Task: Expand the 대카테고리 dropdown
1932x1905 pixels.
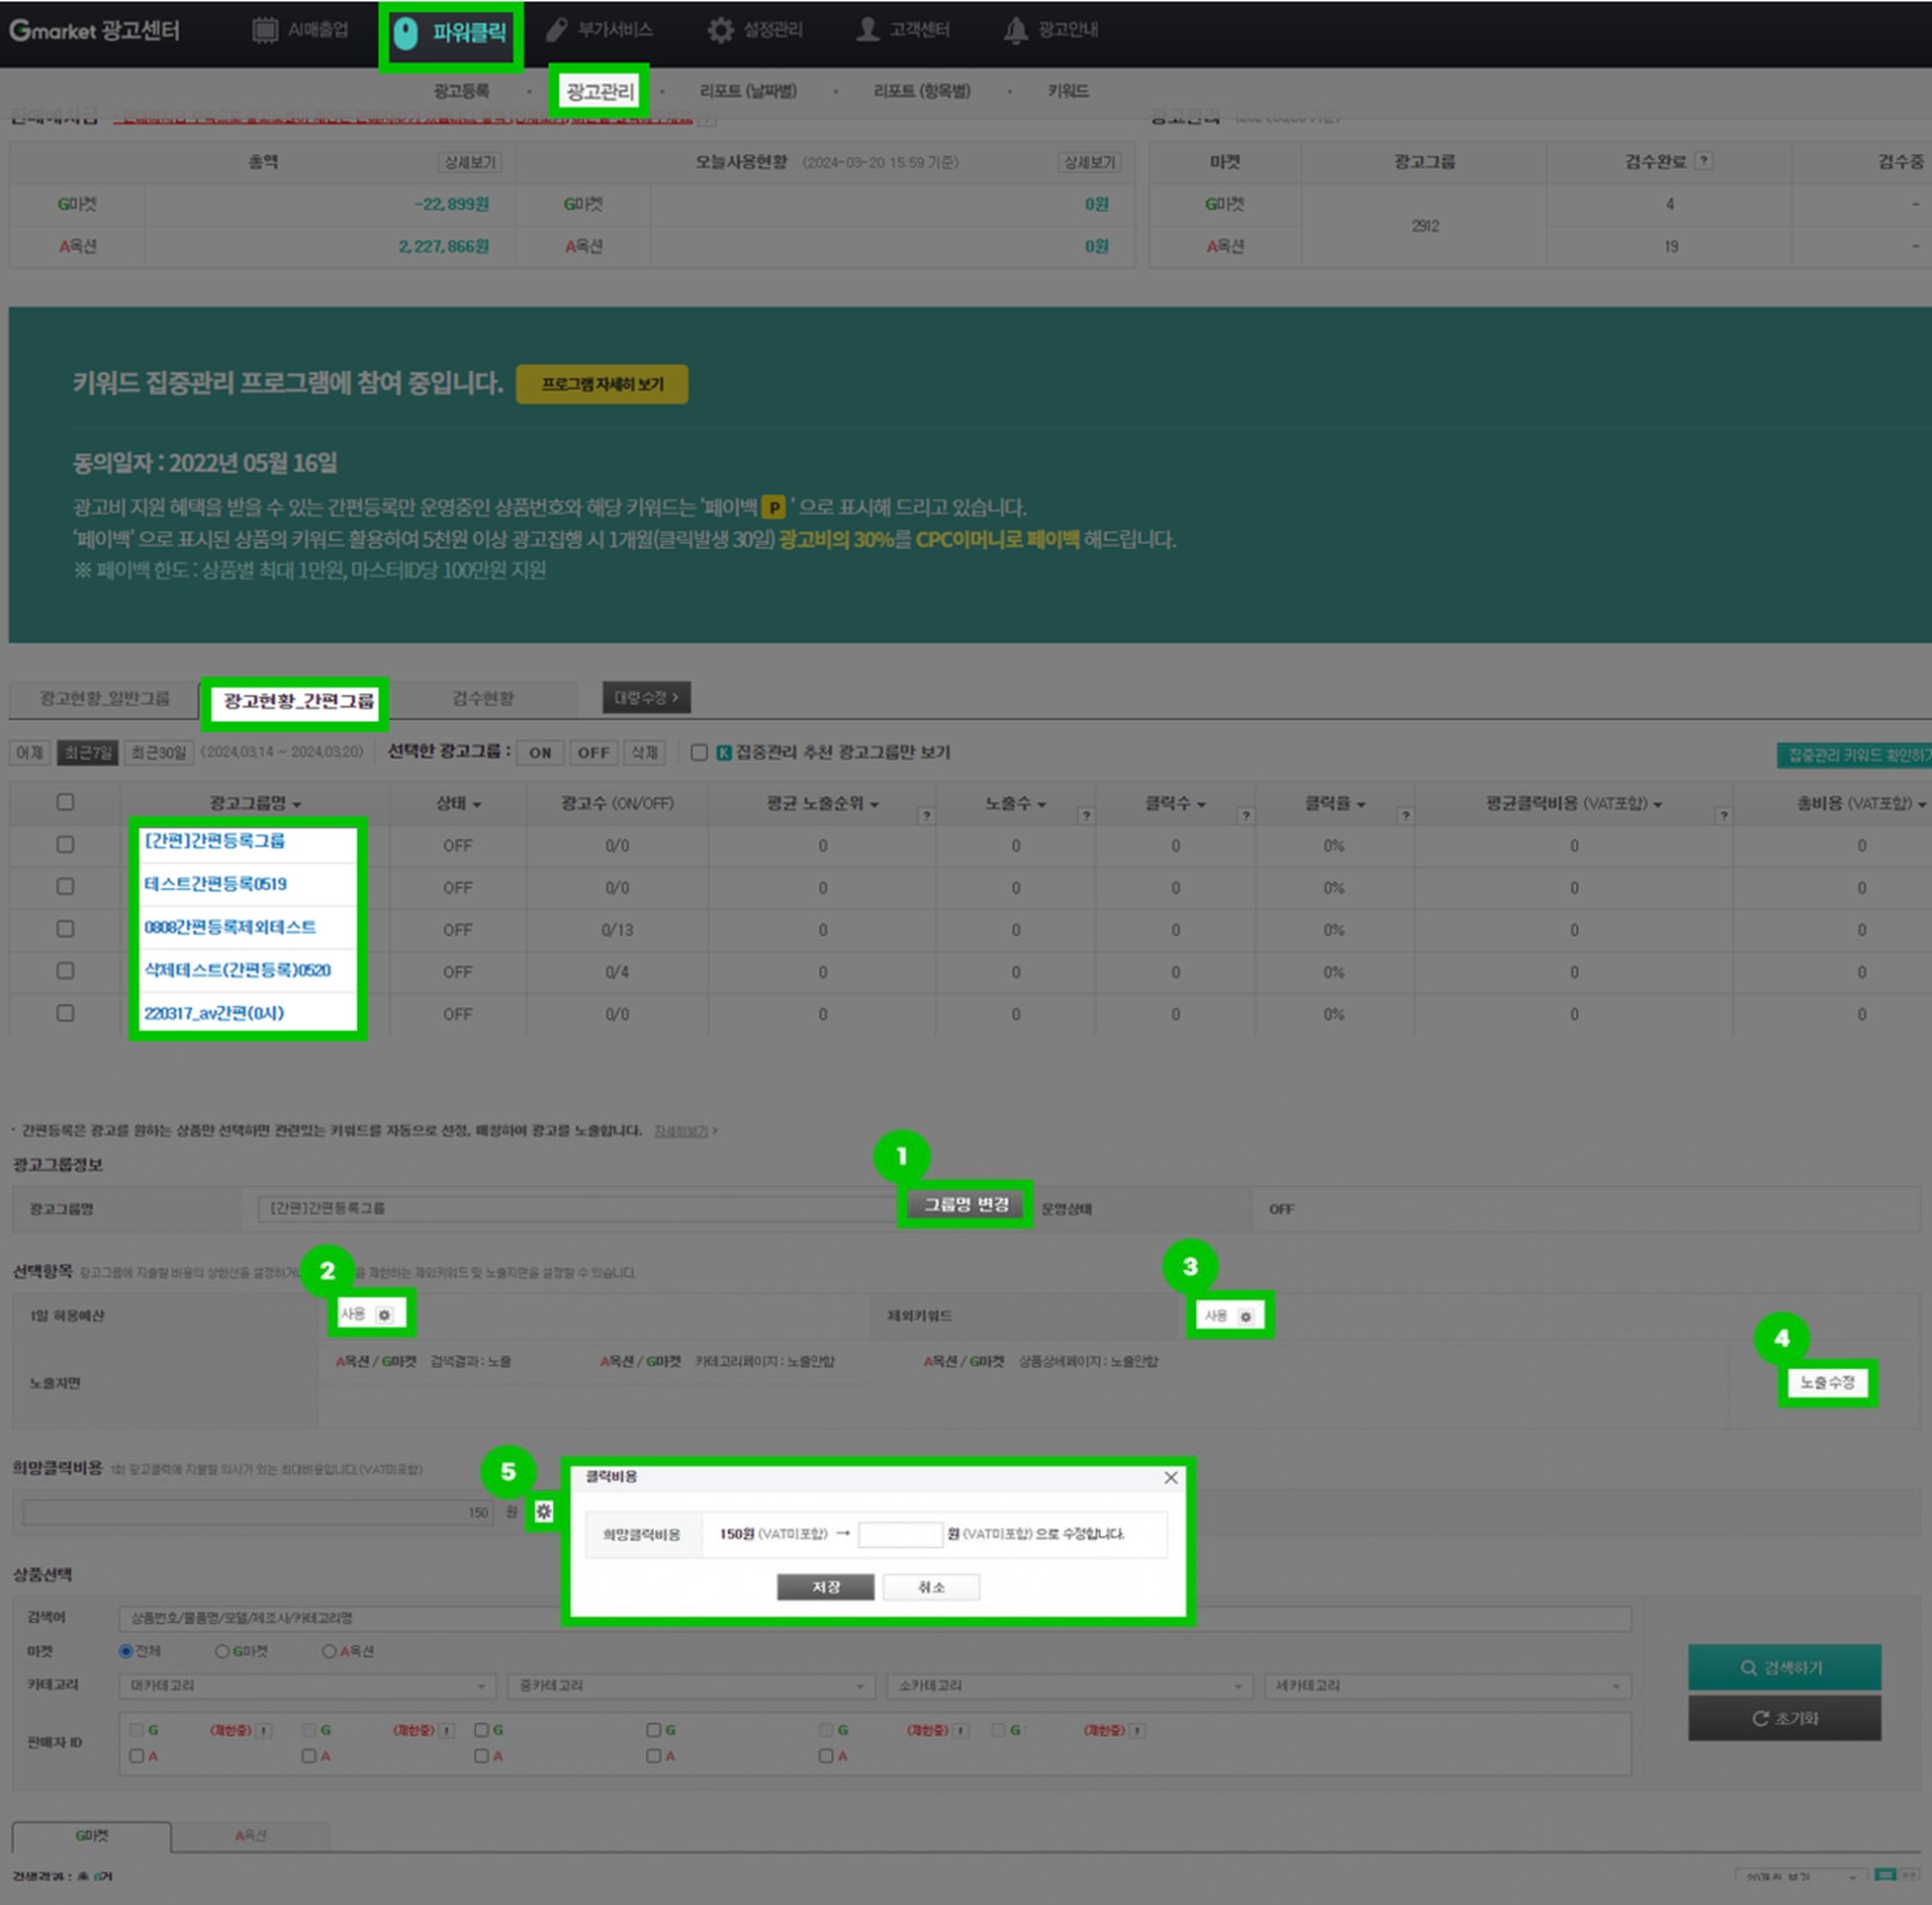Action: coord(307,1686)
